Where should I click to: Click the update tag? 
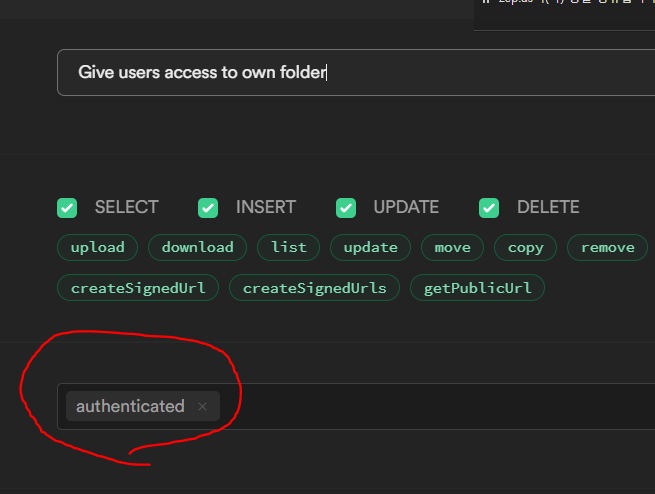(371, 248)
